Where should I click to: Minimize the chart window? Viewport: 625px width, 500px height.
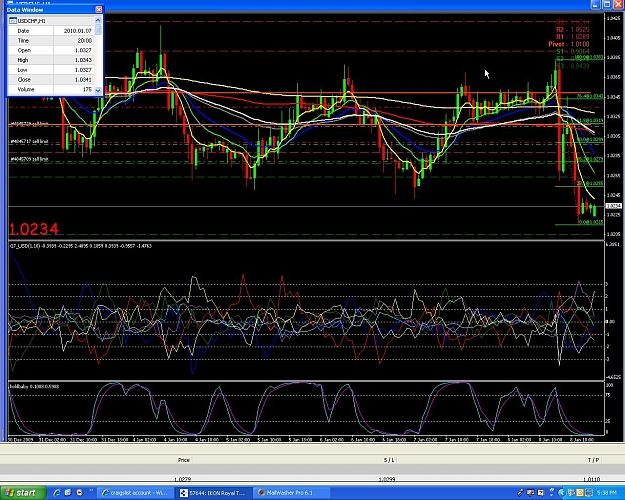pos(595,4)
